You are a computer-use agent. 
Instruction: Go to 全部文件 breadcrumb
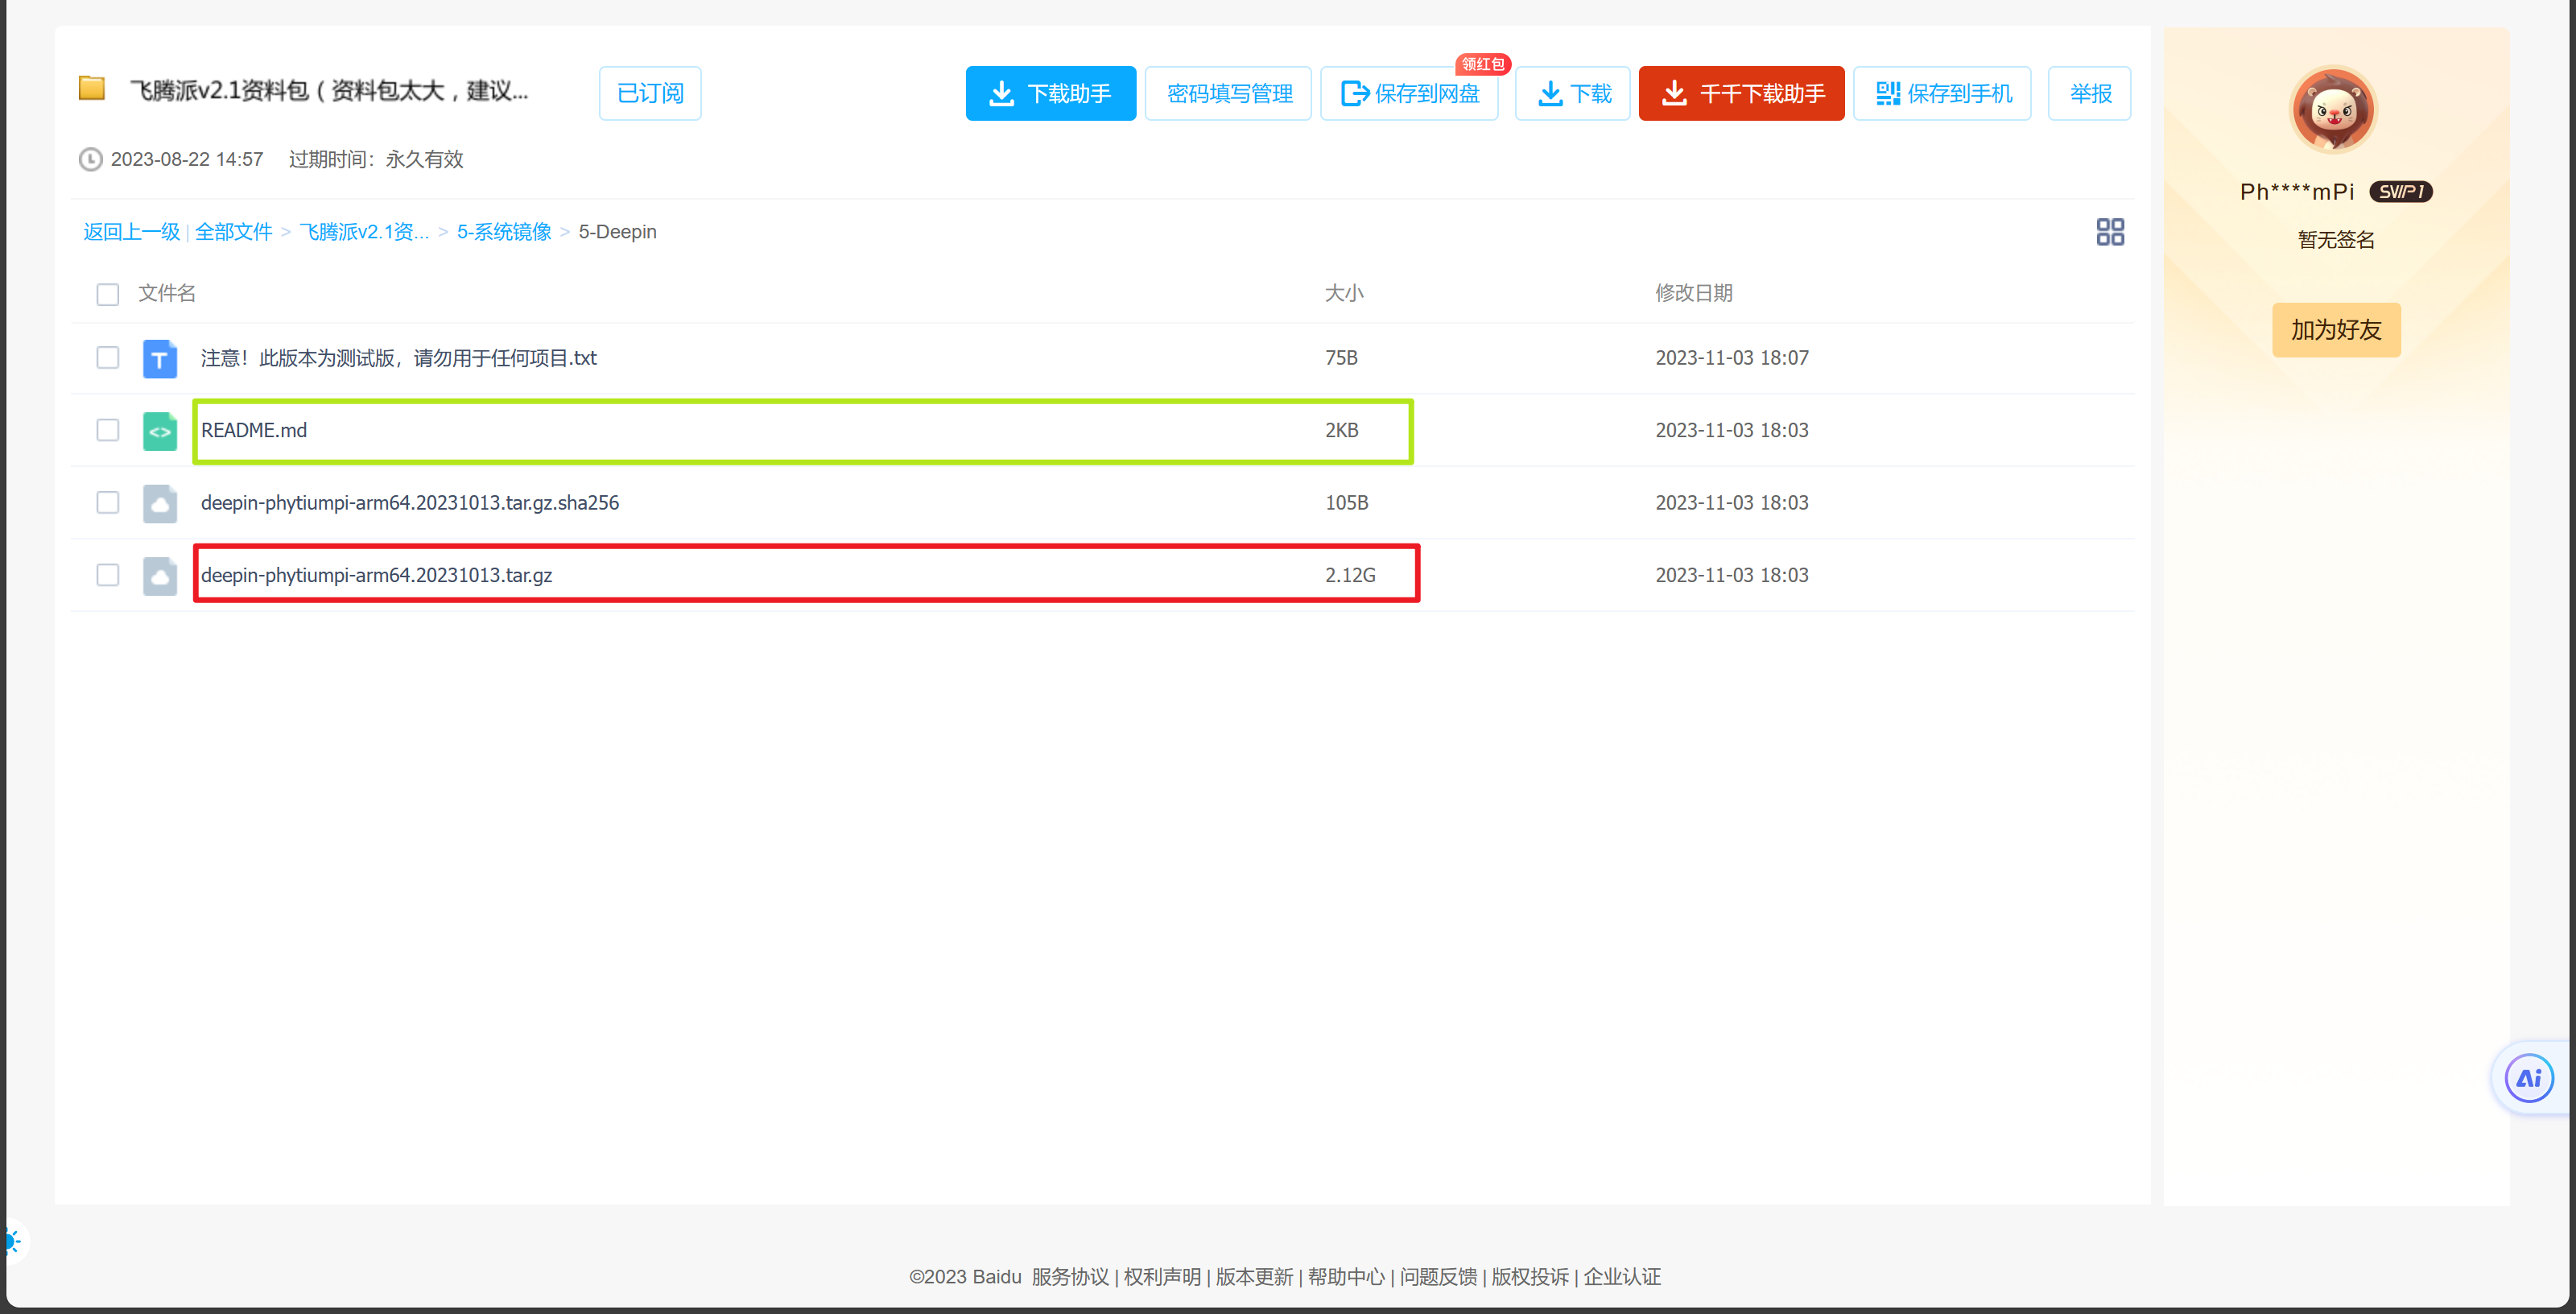click(234, 232)
